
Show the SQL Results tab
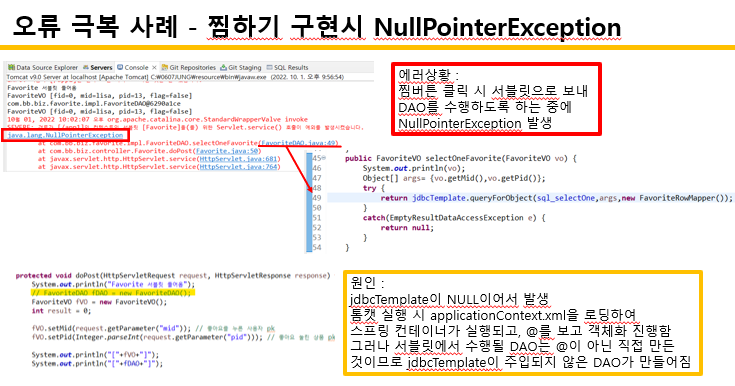(287, 68)
